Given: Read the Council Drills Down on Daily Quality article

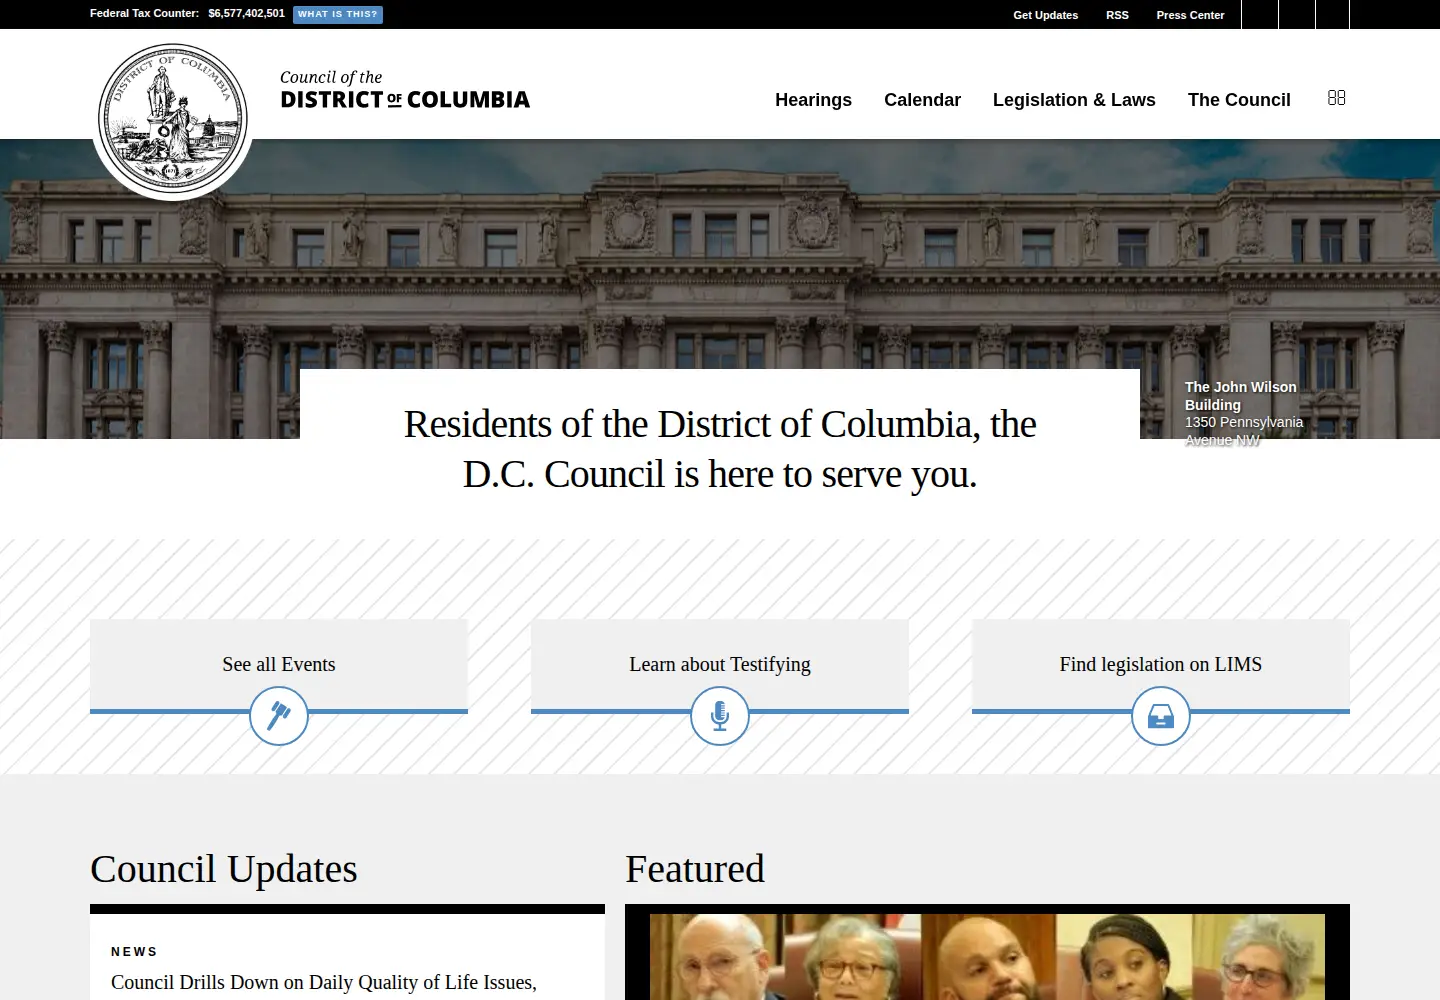Looking at the screenshot, I should click(x=324, y=983).
